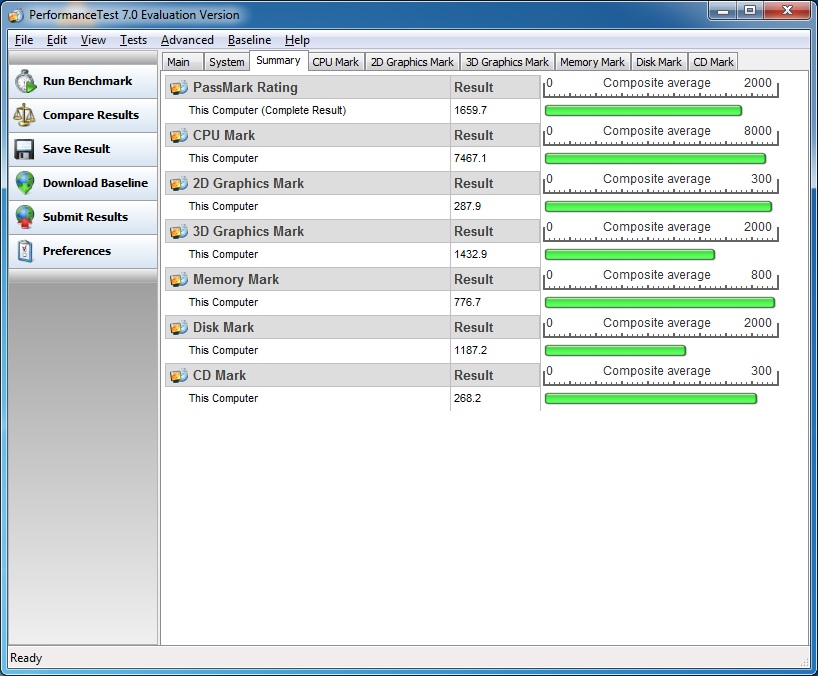
Task: Click the Submit Results globe upload icon
Action: pos(25,217)
